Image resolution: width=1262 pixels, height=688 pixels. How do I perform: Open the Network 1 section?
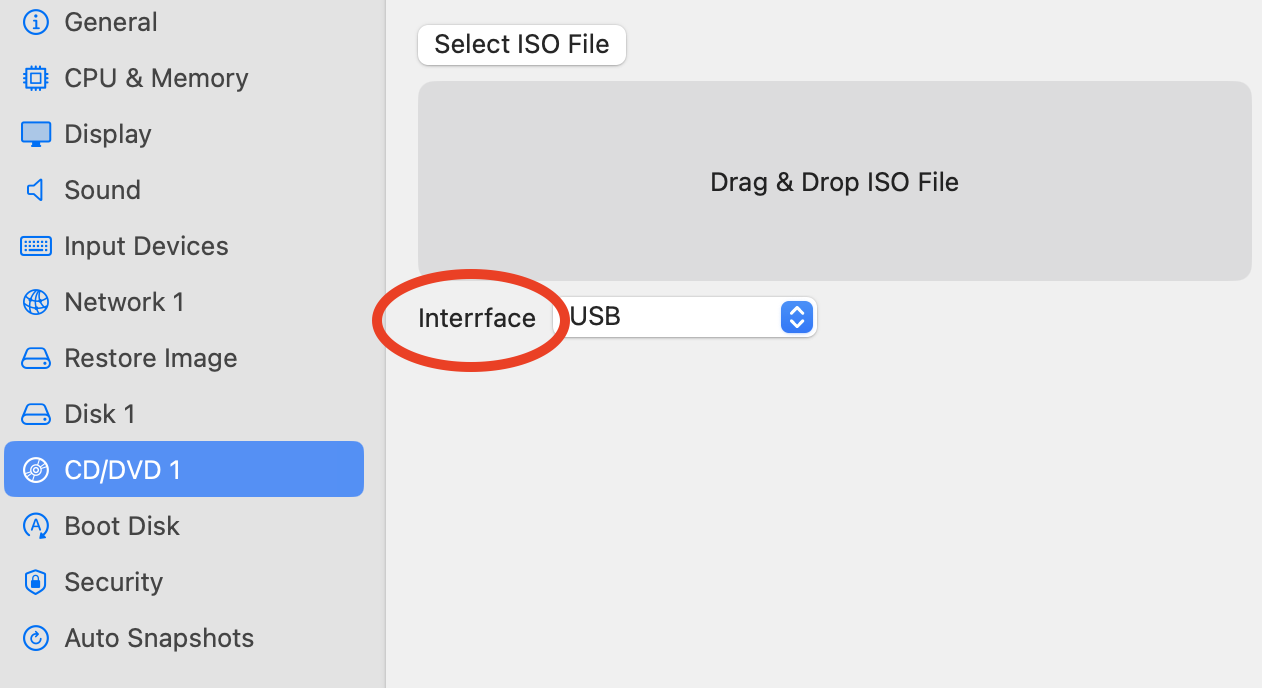coord(124,302)
